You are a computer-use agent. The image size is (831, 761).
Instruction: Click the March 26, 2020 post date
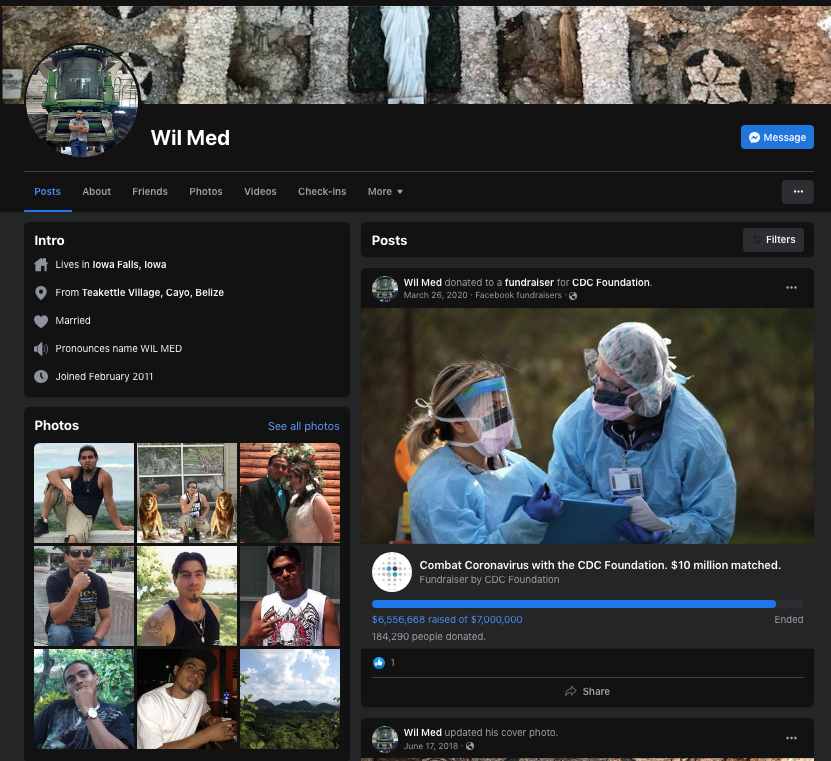[436, 295]
